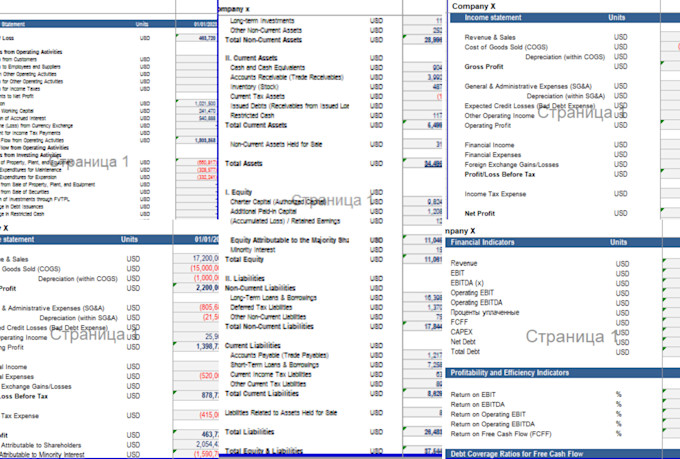Image resolution: width=680 pixels, height=459 pixels.
Task: Select the 'Current Income Tax Liabilities' row
Action: click(x=271, y=374)
